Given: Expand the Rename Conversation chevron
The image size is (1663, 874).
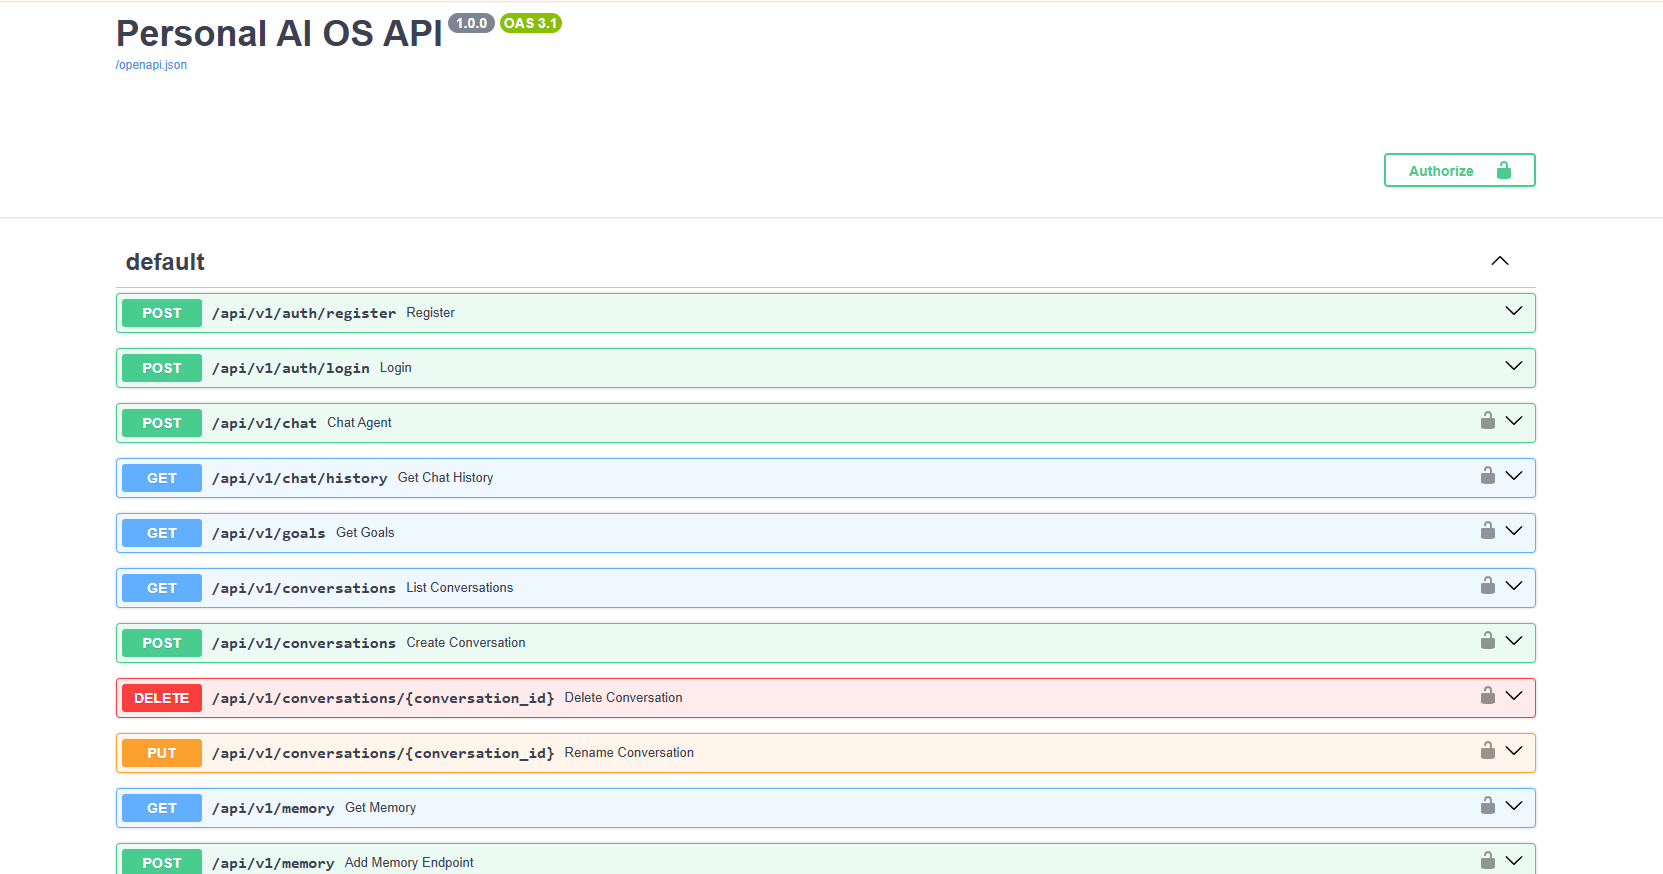Looking at the screenshot, I should point(1514,751).
